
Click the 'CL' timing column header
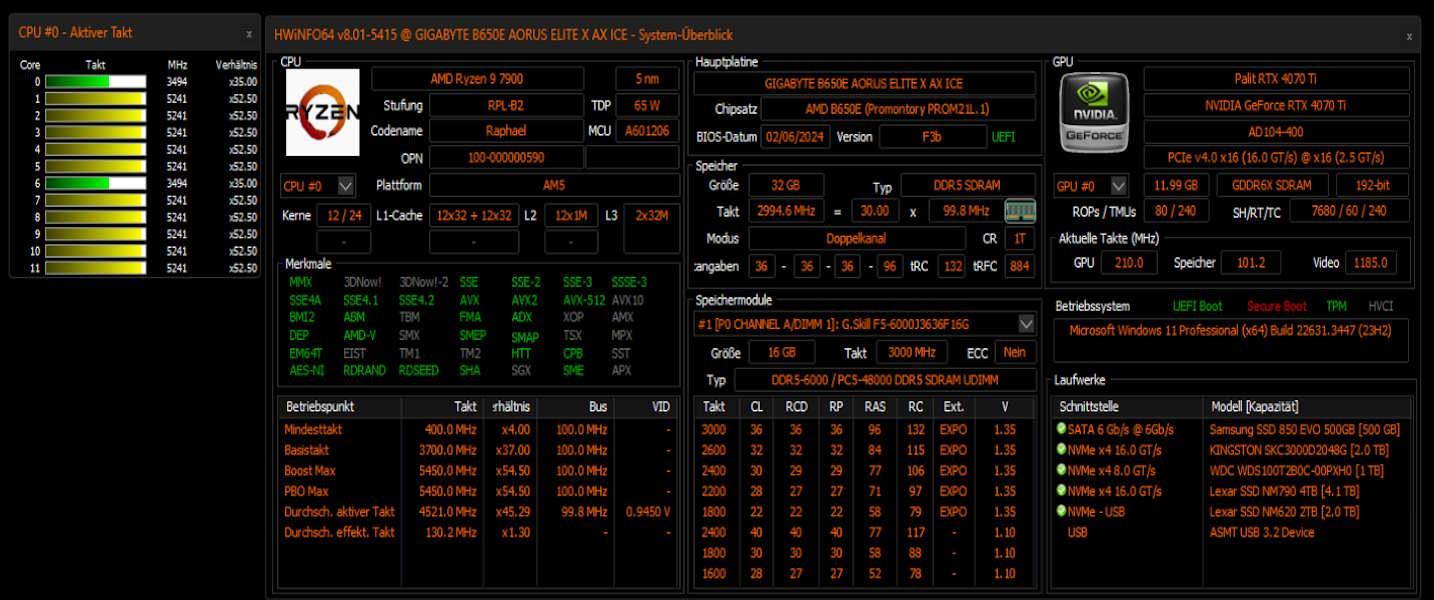(756, 407)
